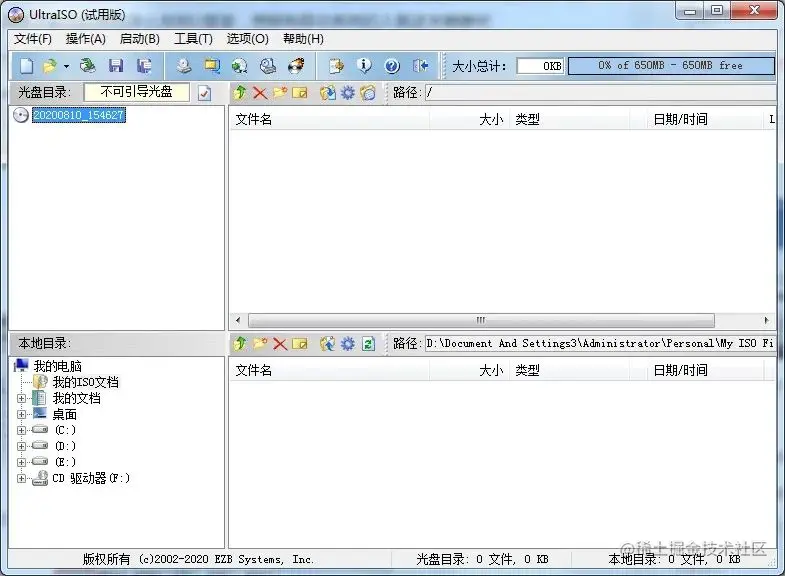Viewport: 785px width, 576px height.
Task: Click the Up arrow in the local directory toolbar
Action: pyautogui.click(x=240, y=343)
